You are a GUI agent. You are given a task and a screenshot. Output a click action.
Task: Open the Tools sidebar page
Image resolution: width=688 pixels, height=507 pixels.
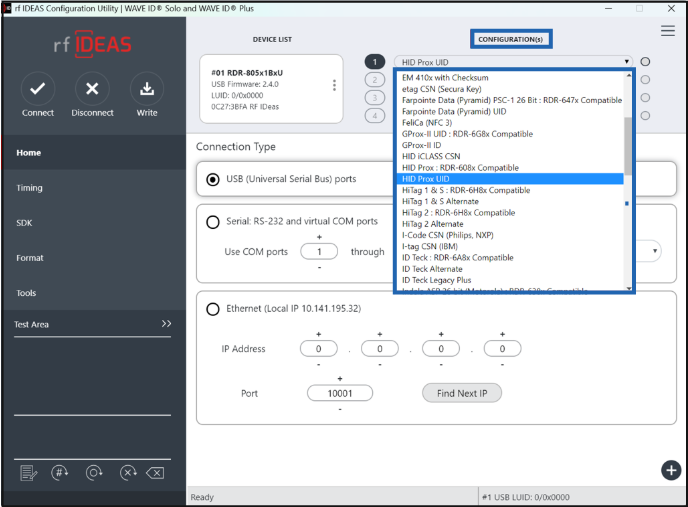(x=94, y=293)
